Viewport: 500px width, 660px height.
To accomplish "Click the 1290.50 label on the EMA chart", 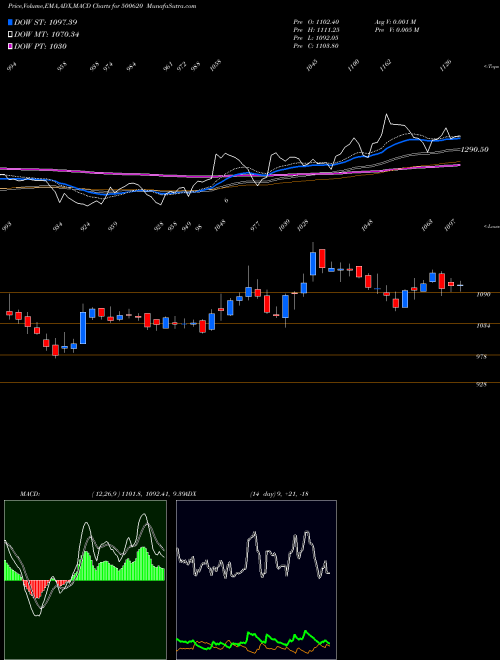I will tap(475, 149).
